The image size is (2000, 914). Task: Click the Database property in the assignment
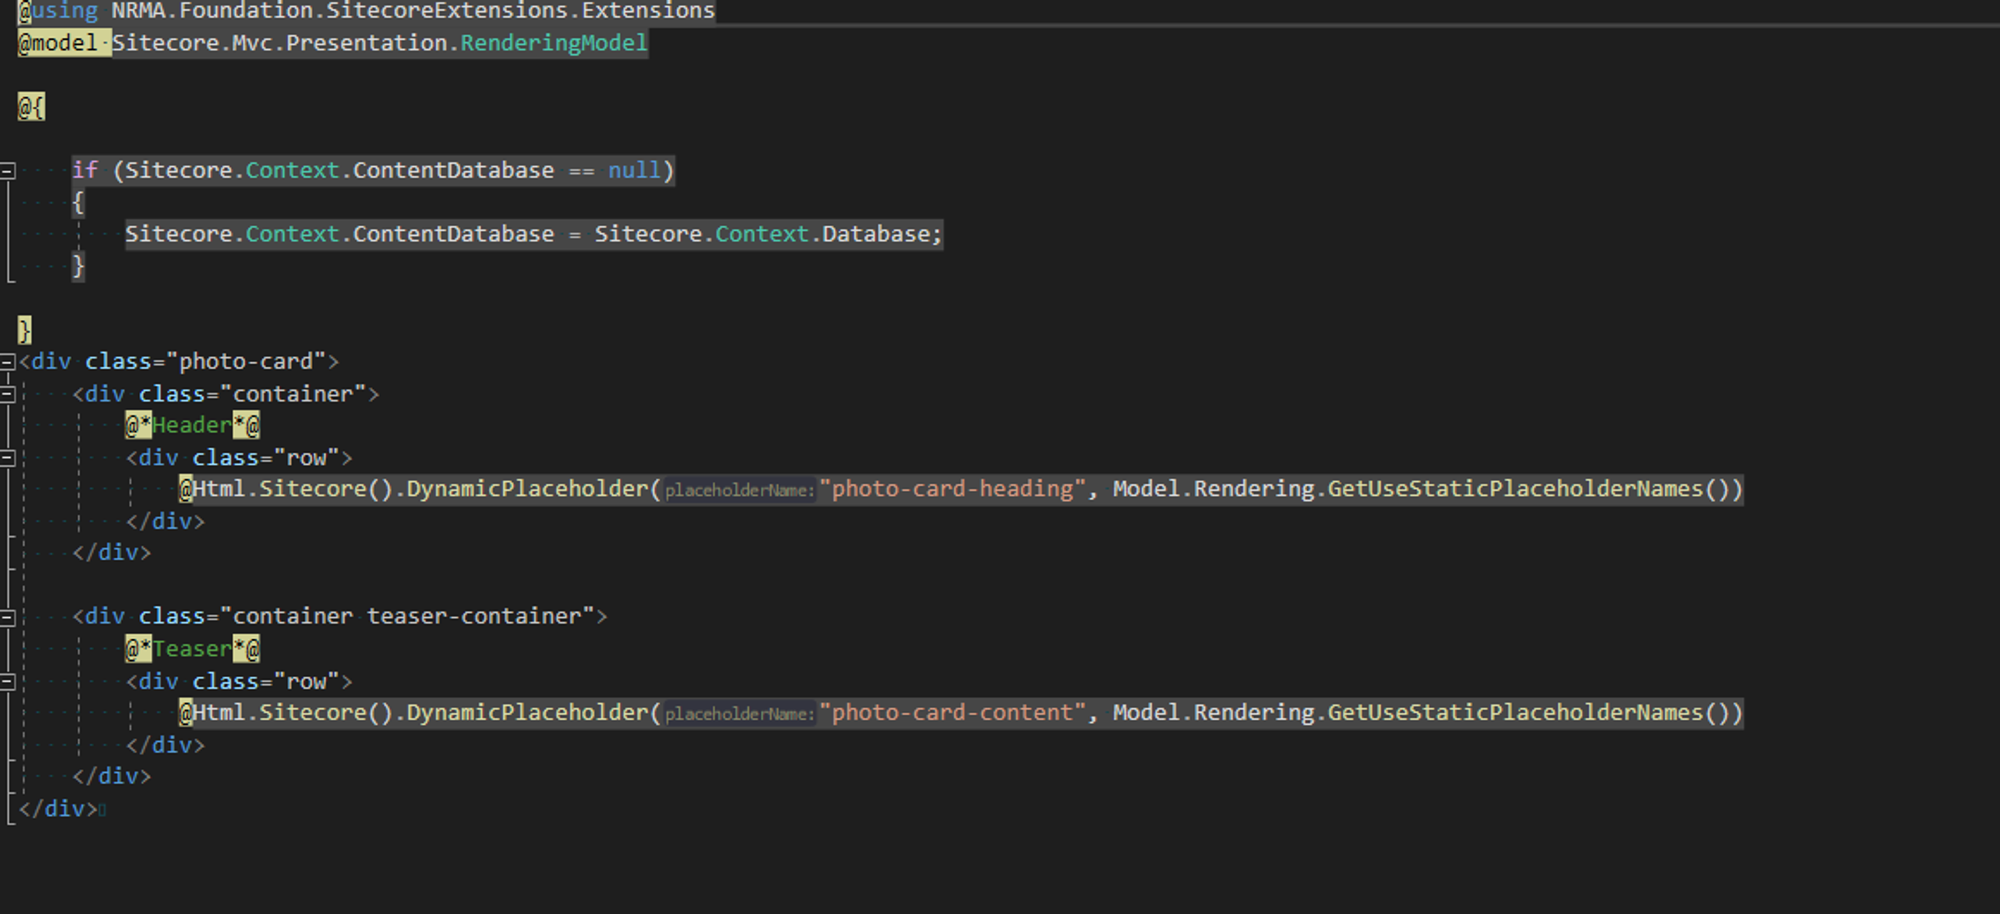click(x=876, y=234)
